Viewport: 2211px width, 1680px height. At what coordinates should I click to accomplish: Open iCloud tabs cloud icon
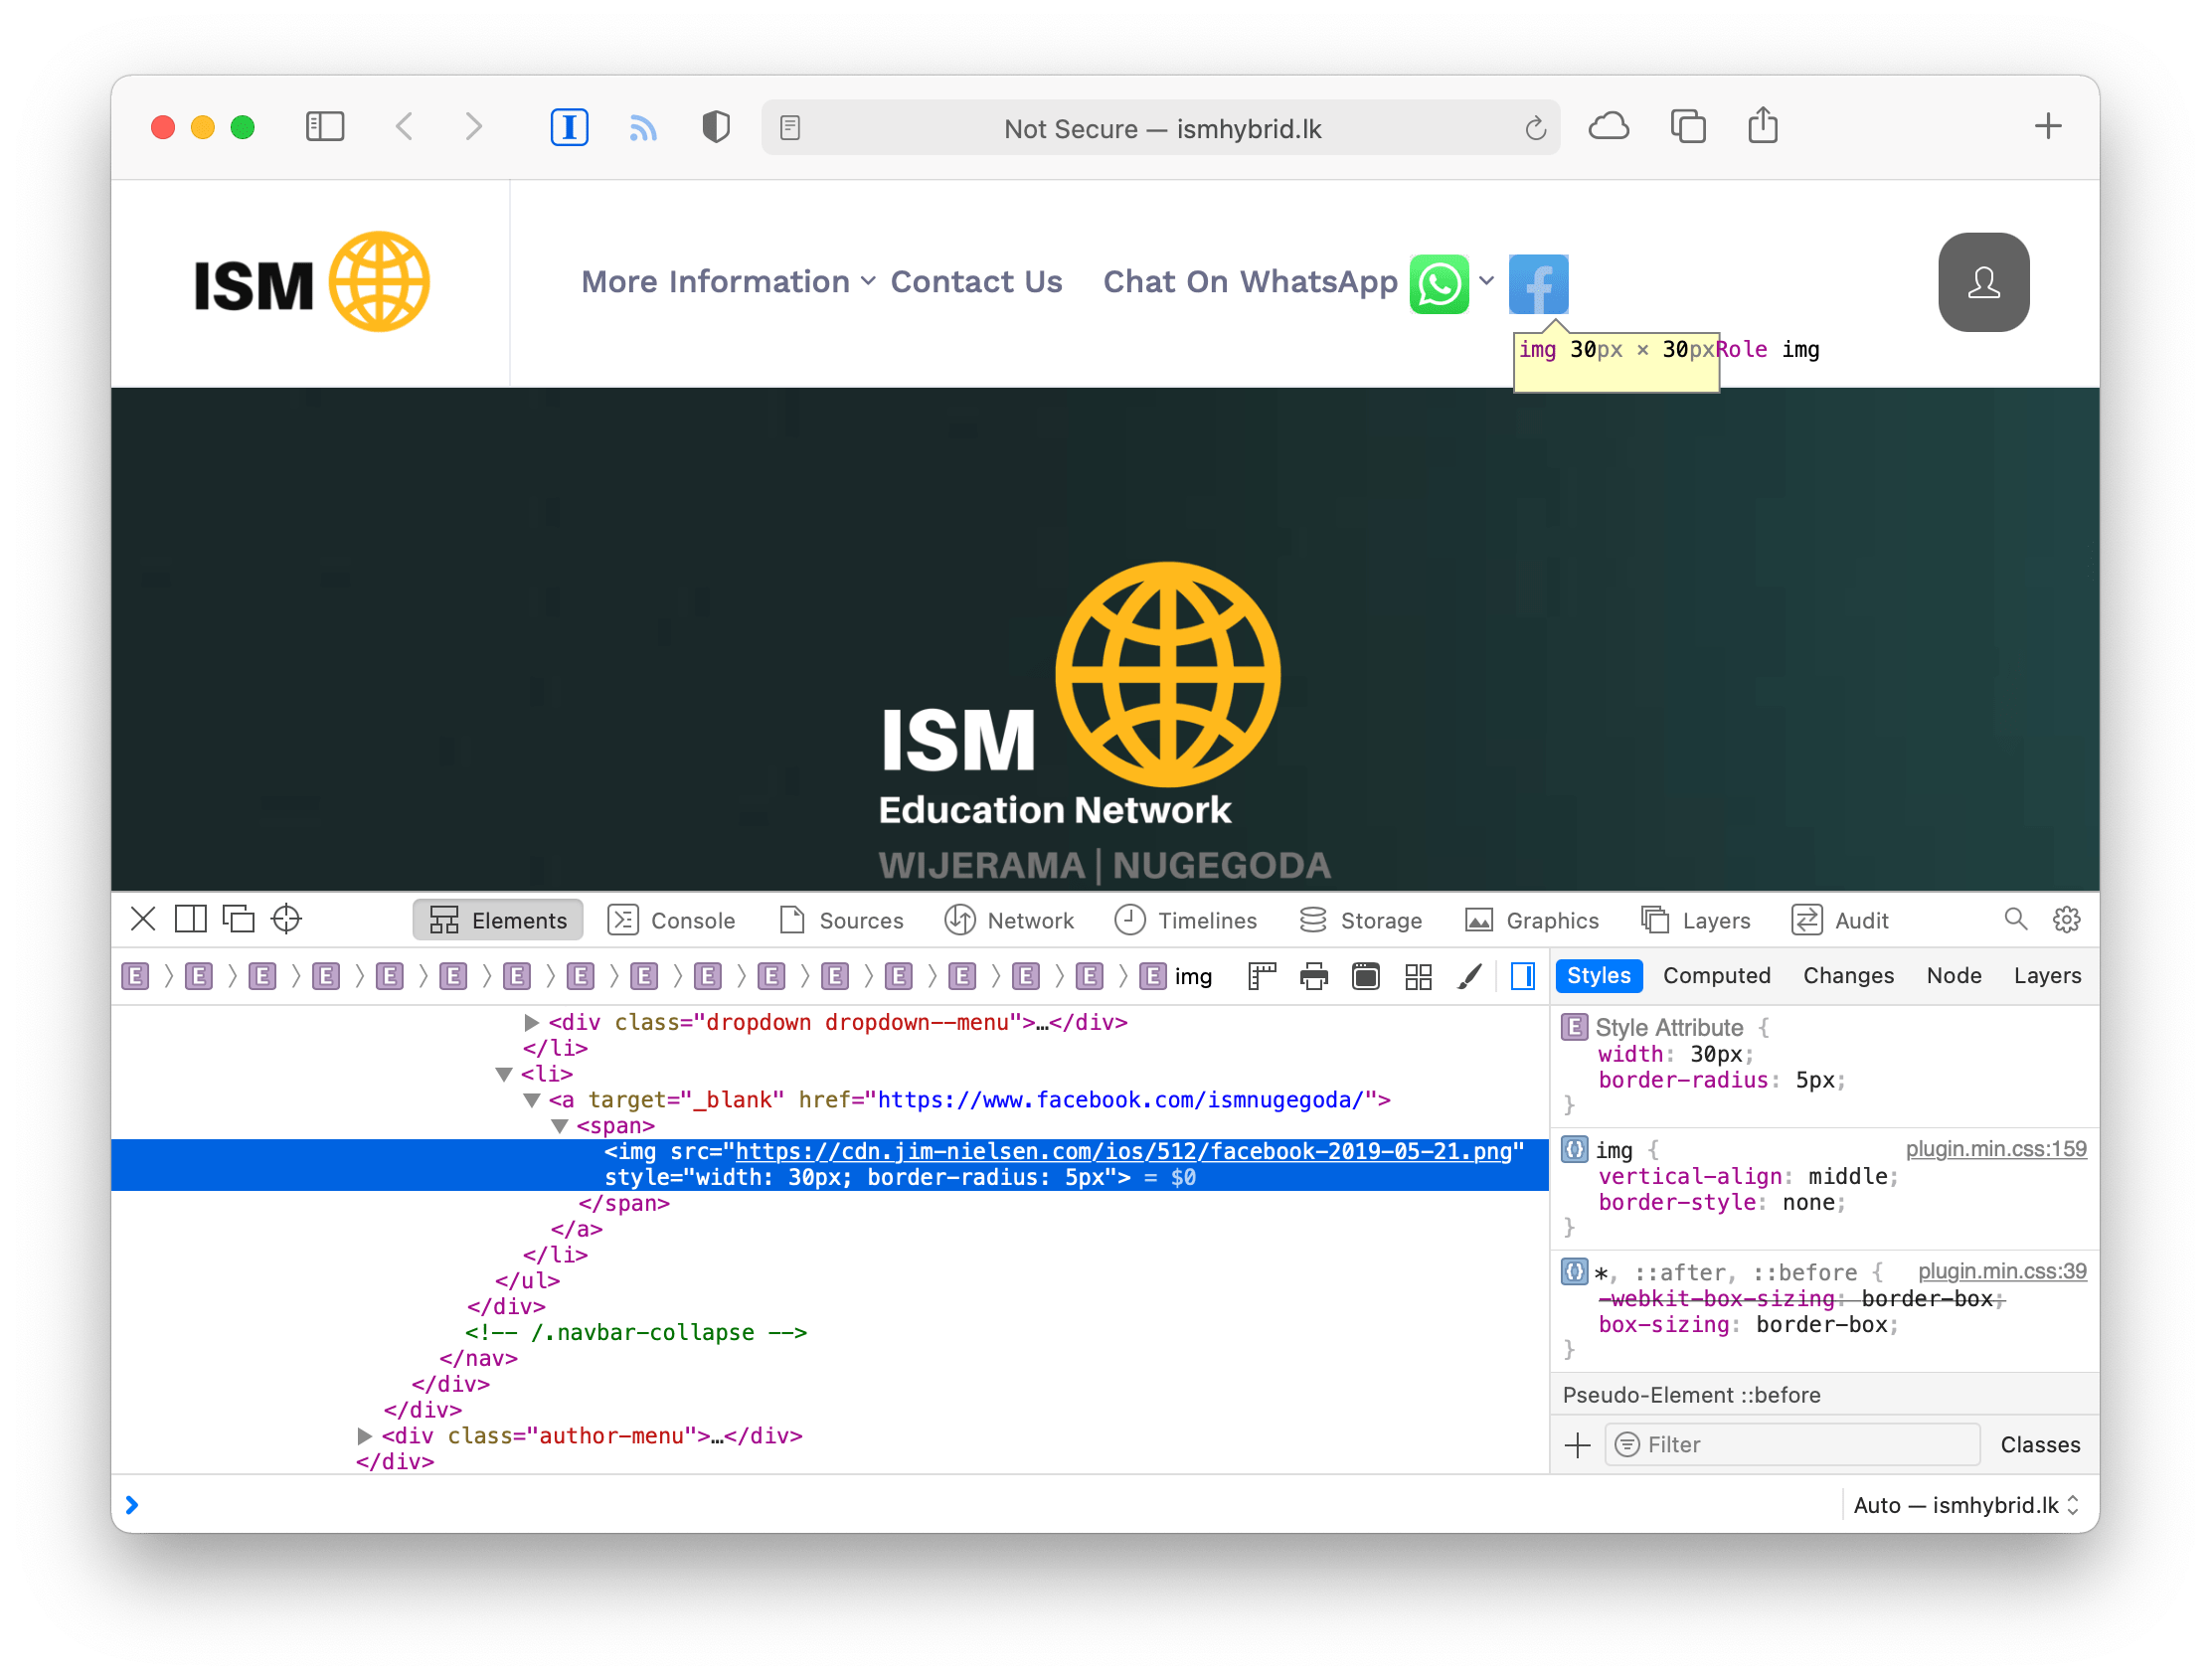coord(1608,127)
